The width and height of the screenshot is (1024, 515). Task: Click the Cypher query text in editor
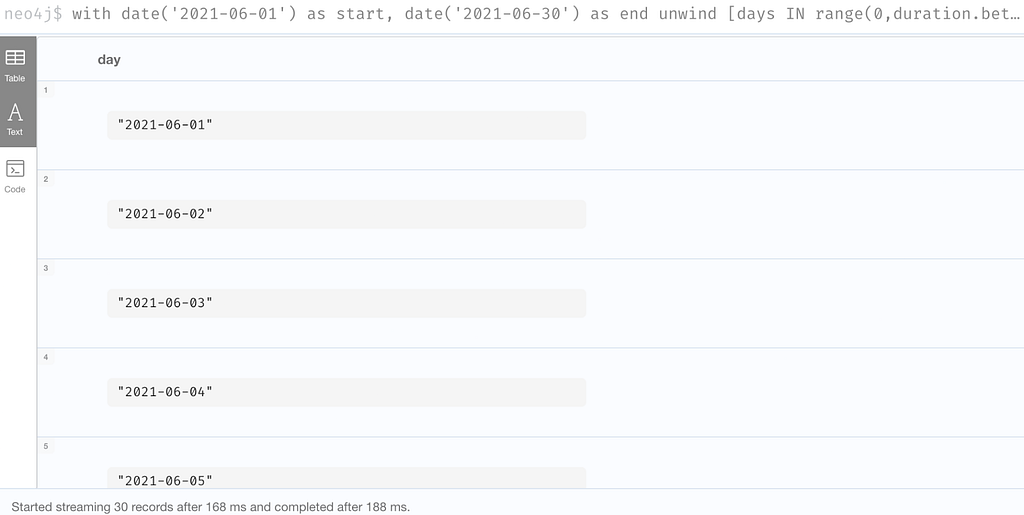546,14
